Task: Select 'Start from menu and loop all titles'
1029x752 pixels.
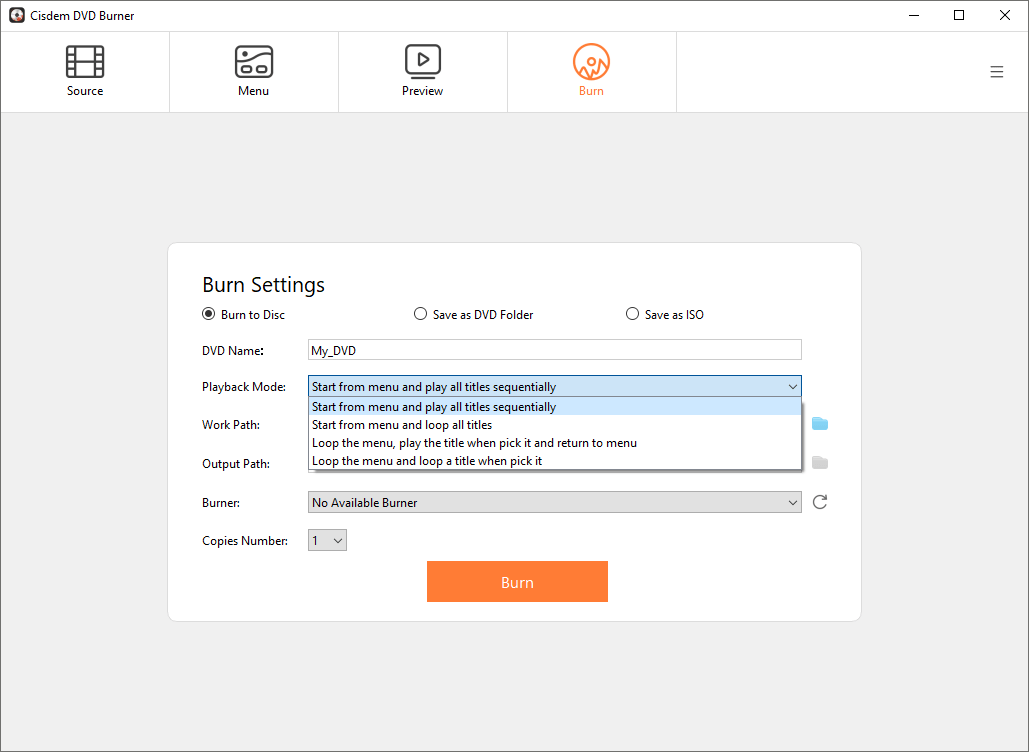Action: tap(401, 424)
